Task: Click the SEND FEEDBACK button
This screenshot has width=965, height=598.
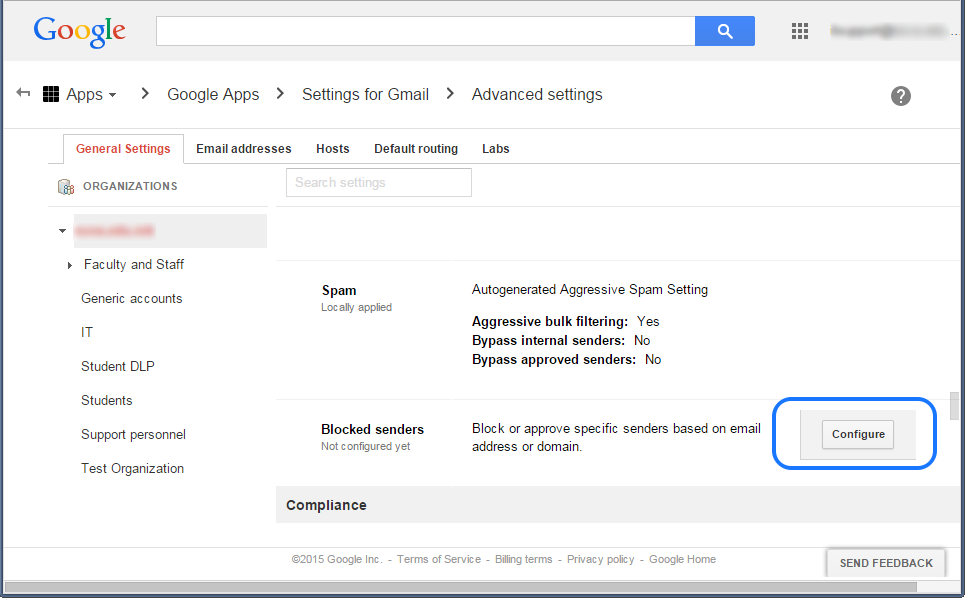Action: pyautogui.click(x=886, y=563)
